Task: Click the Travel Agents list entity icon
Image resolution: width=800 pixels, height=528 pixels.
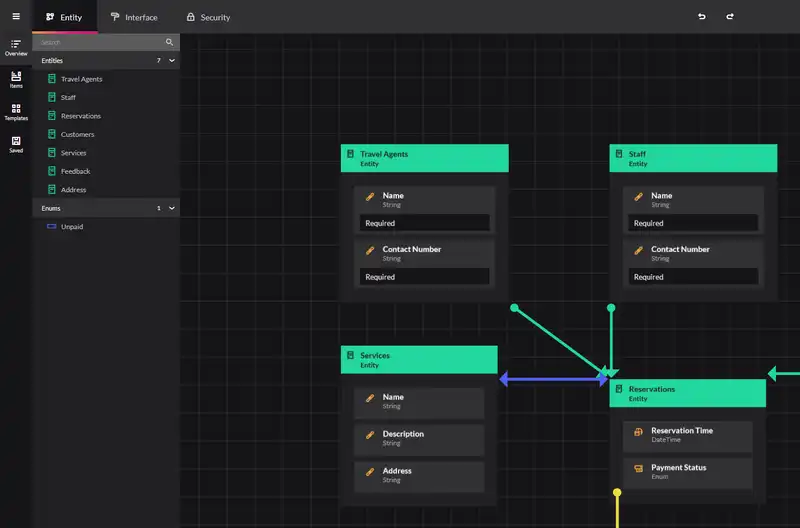Action: 52,79
